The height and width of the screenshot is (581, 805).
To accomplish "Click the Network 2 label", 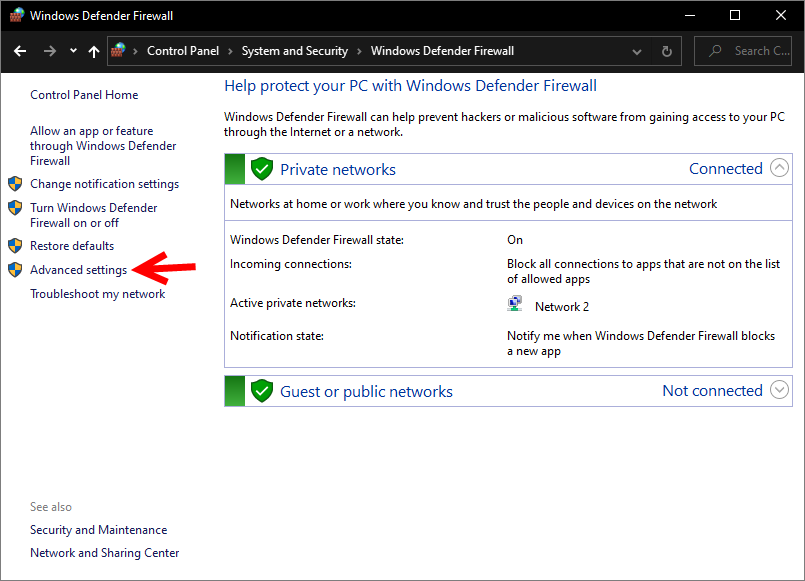I will 562,306.
